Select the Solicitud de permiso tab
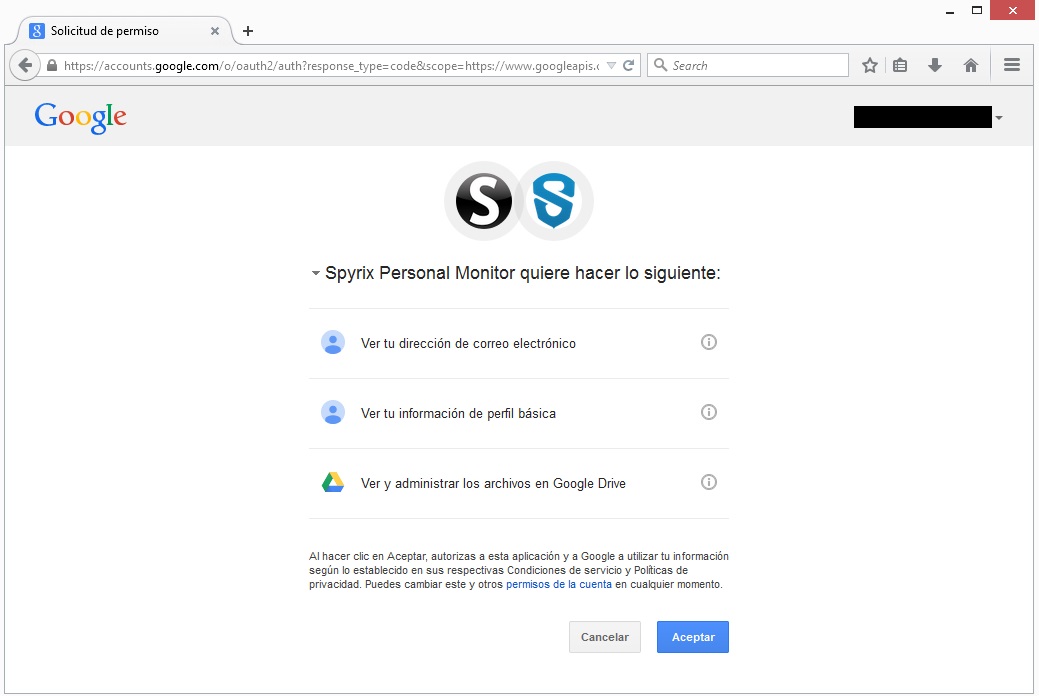The image size is (1039, 696). pyautogui.click(x=124, y=30)
